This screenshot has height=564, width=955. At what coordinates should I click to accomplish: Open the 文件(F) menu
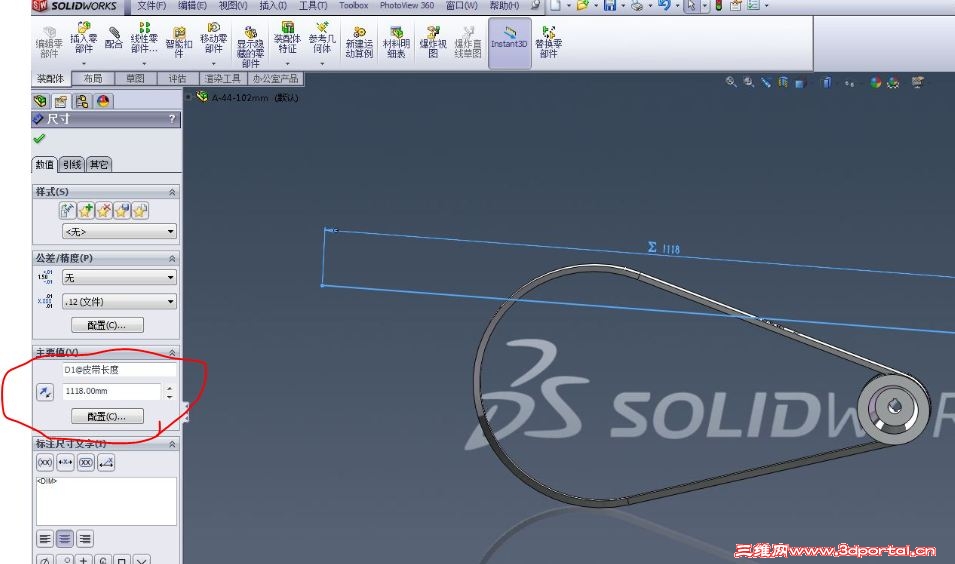(x=152, y=5)
